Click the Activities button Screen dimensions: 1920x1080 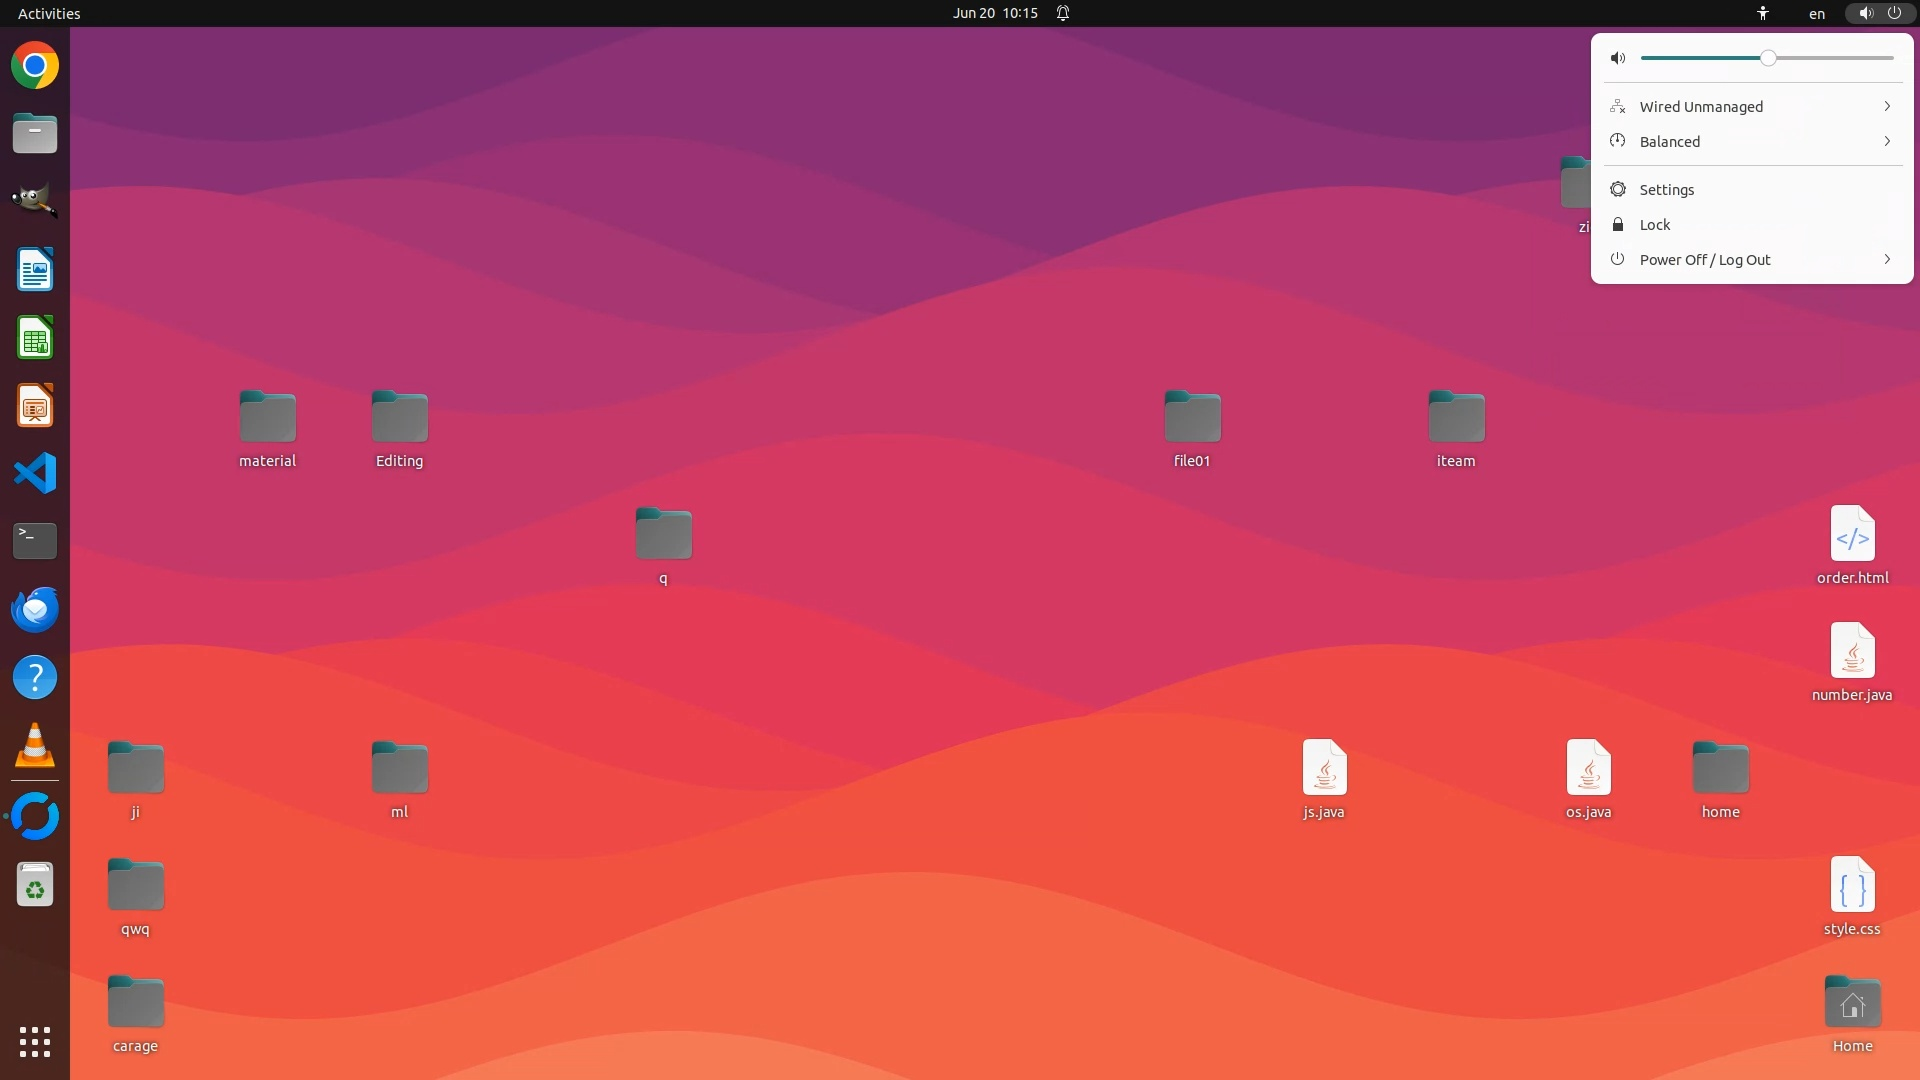point(49,13)
